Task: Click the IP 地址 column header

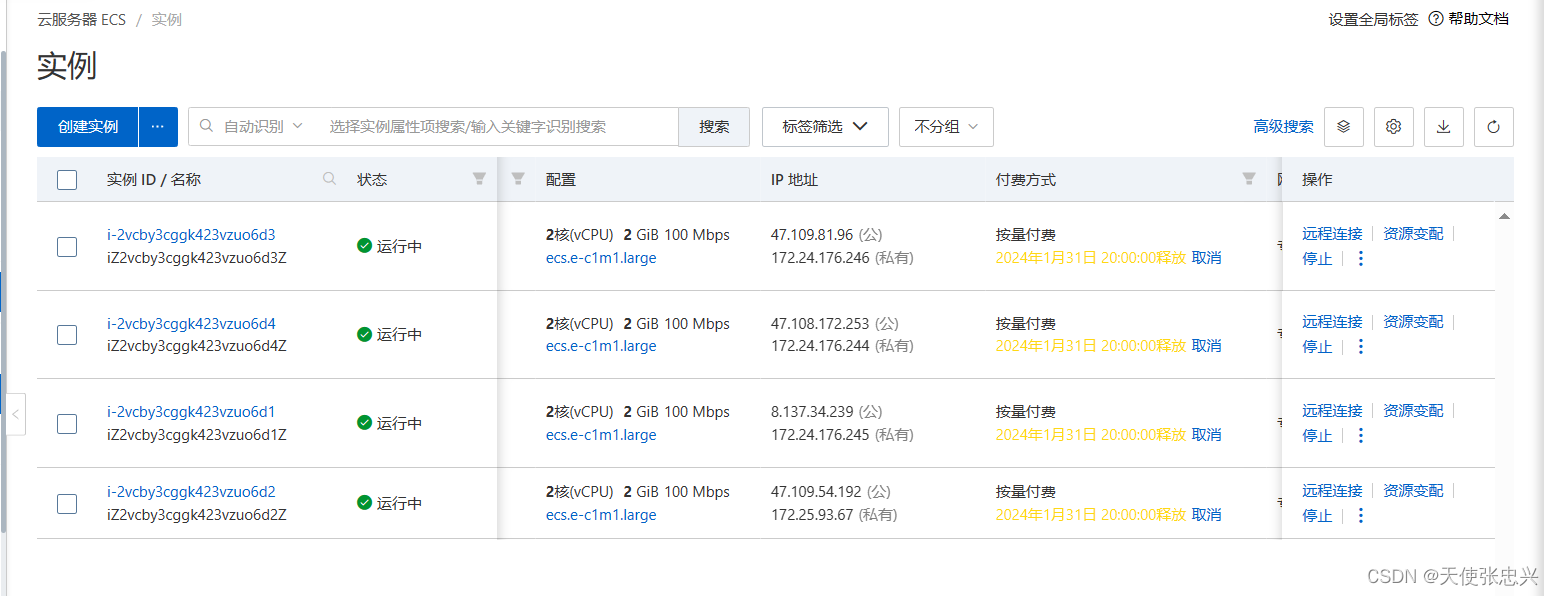Action: pos(794,180)
